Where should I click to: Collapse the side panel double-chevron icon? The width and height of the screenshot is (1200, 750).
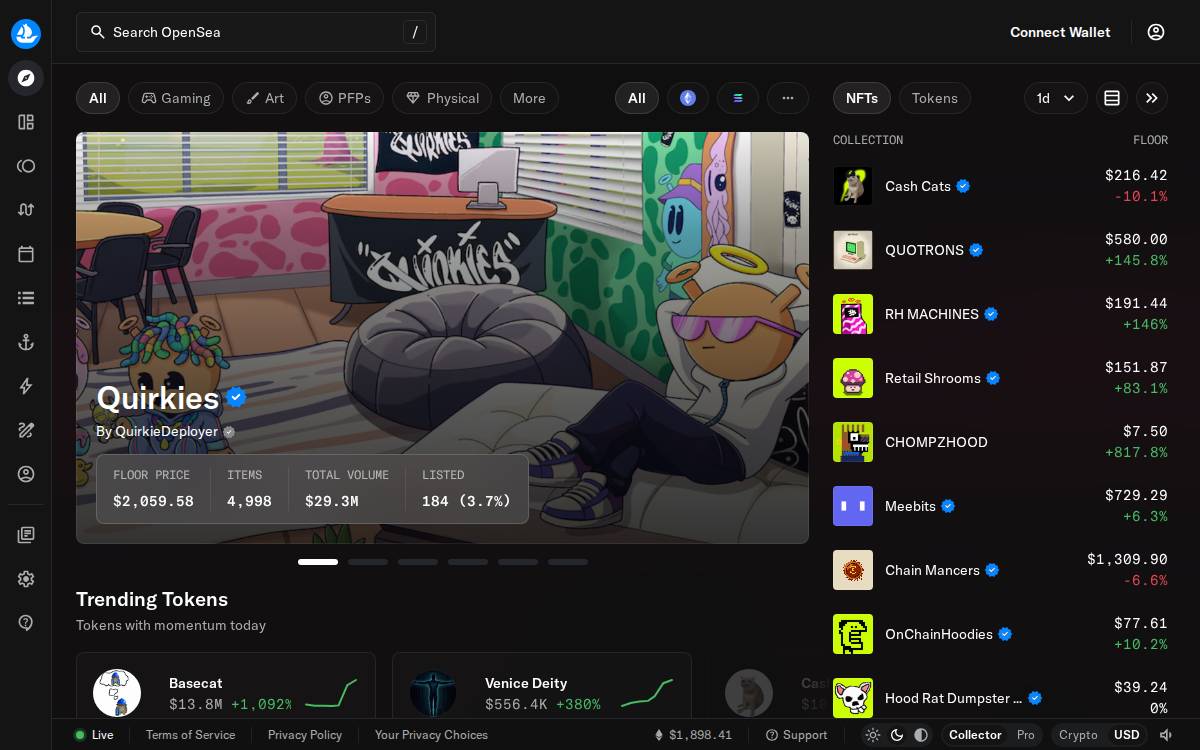coord(1152,98)
